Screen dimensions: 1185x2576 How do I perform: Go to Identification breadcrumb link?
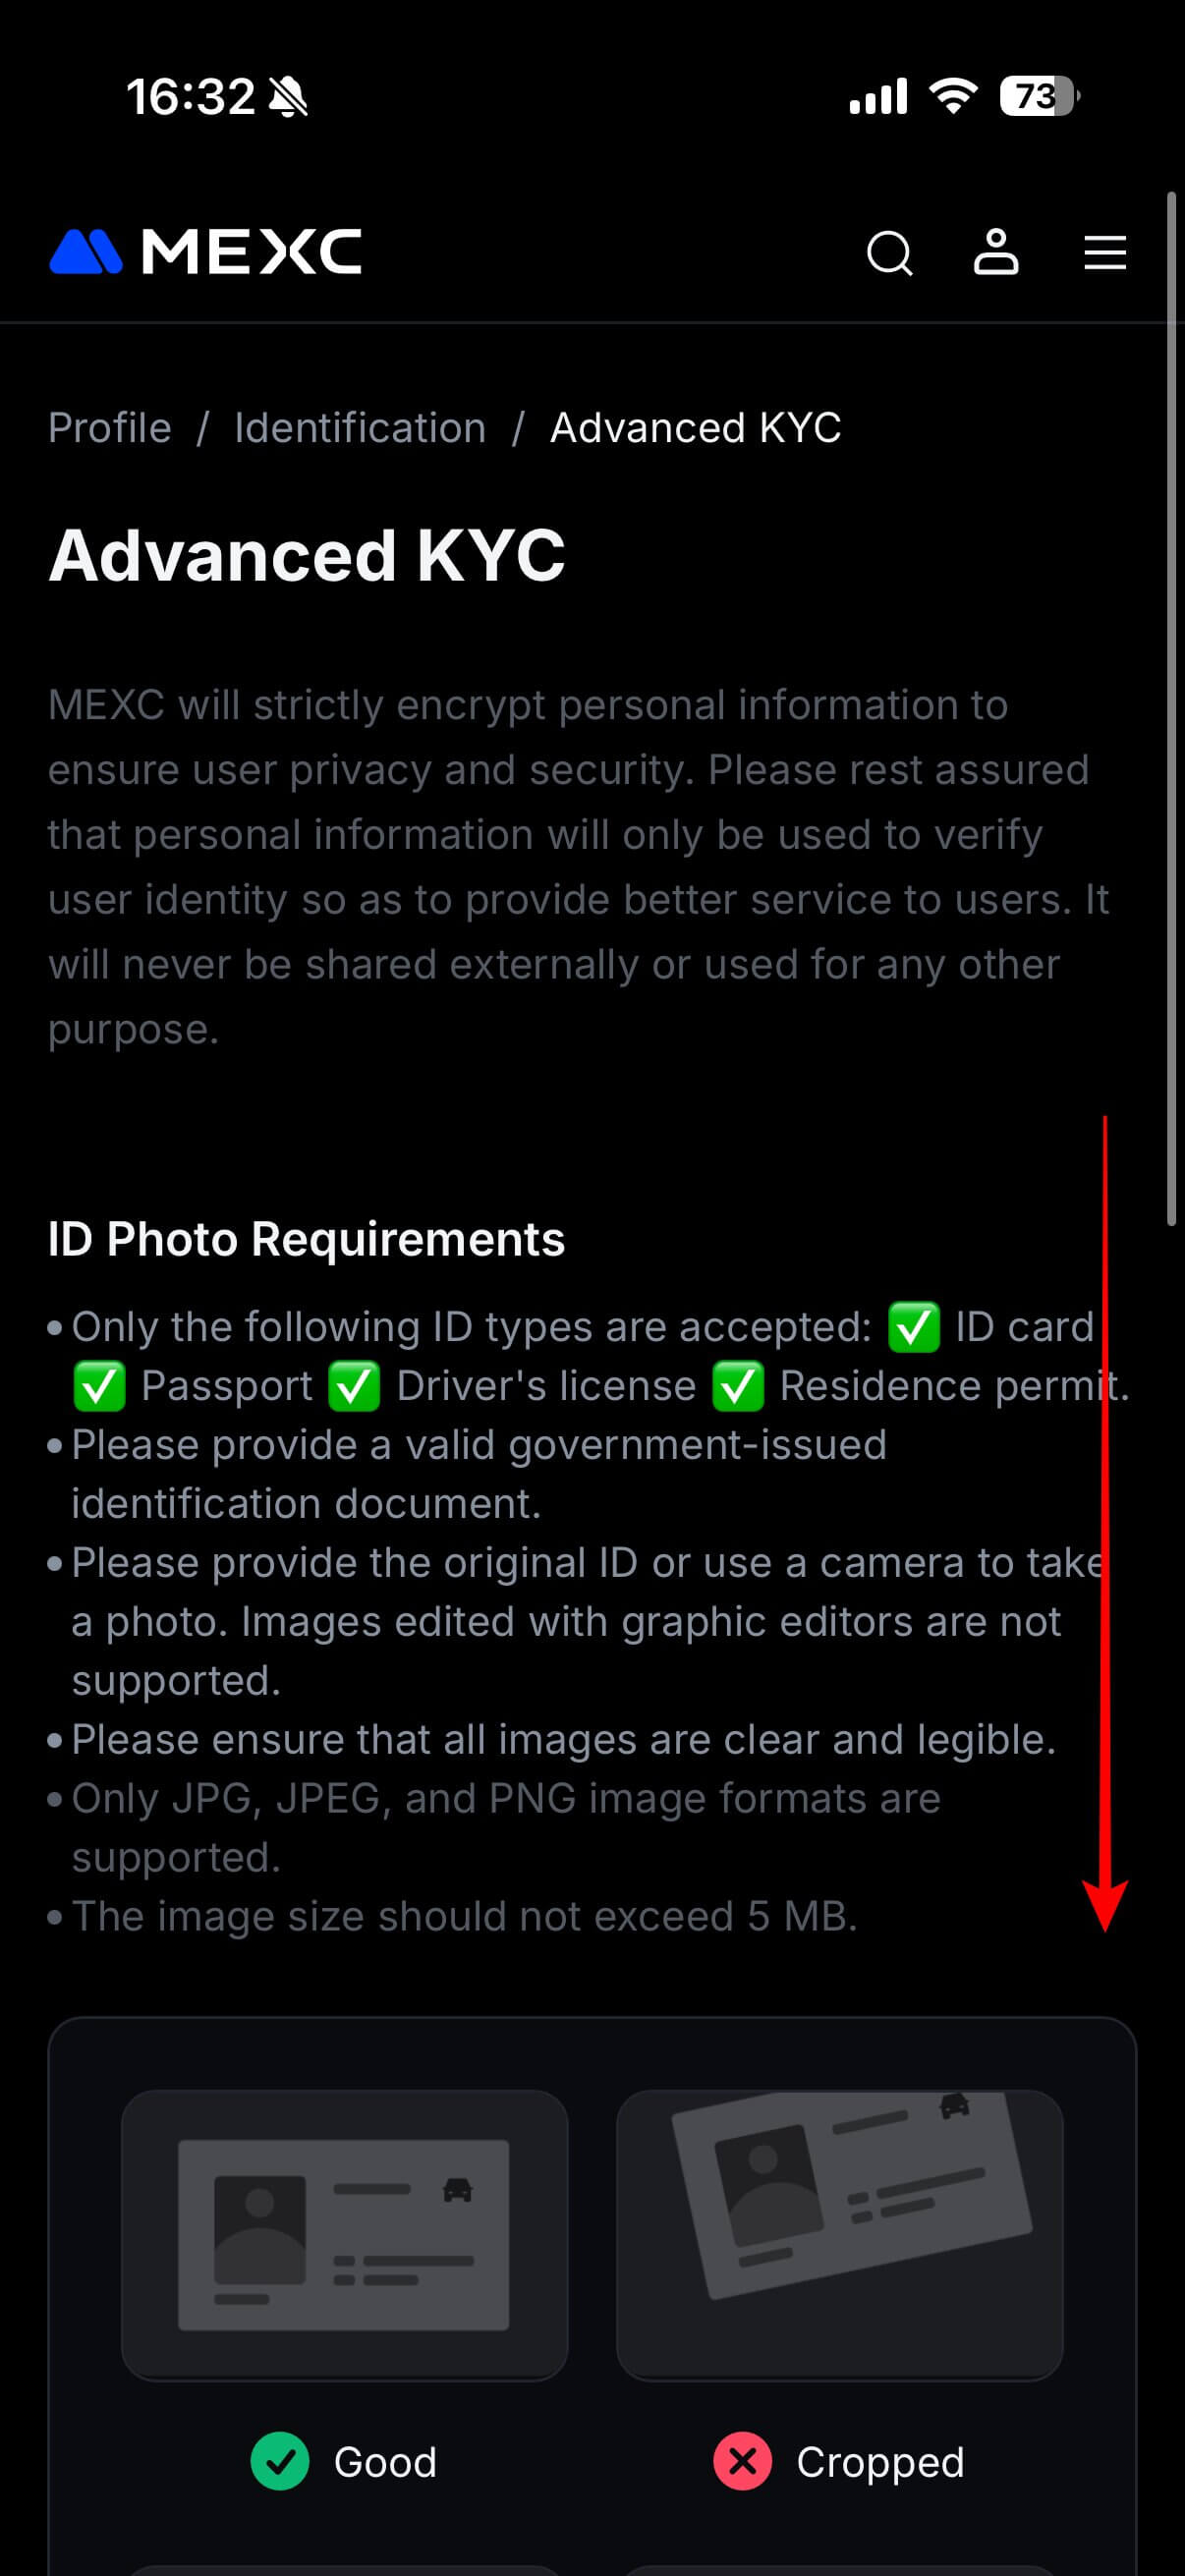pos(360,428)
